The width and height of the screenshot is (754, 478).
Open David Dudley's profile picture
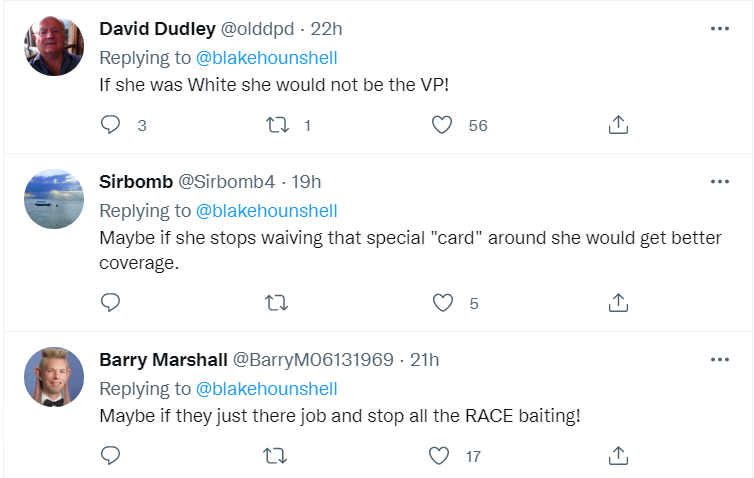[x=53, y=45]
